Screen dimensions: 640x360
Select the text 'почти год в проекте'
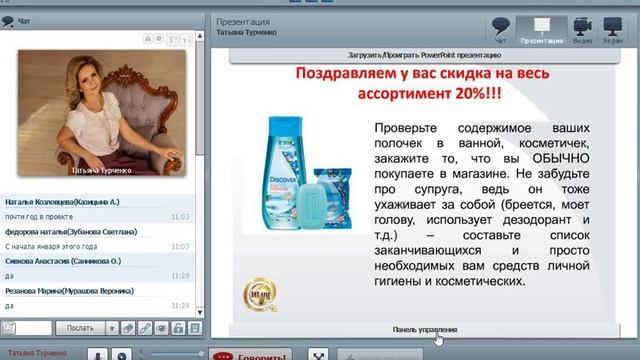tap(39, 217)
